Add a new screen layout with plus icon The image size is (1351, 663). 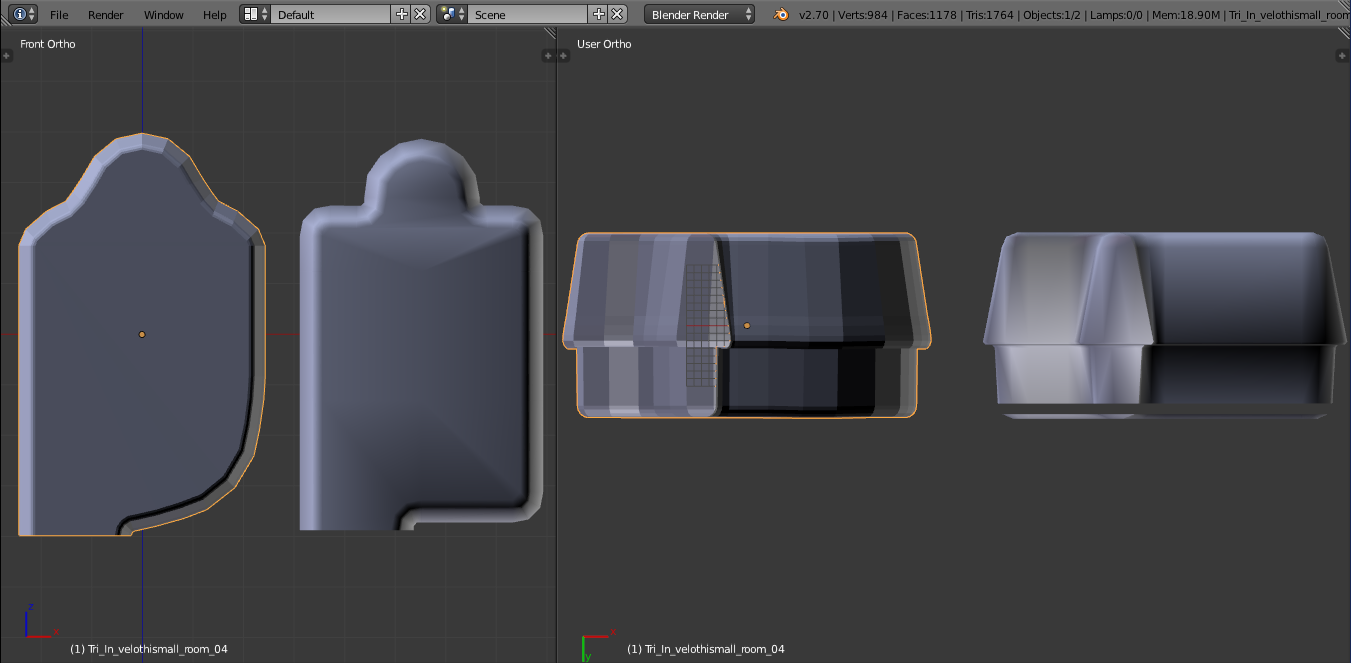click(x=402, y=14)
